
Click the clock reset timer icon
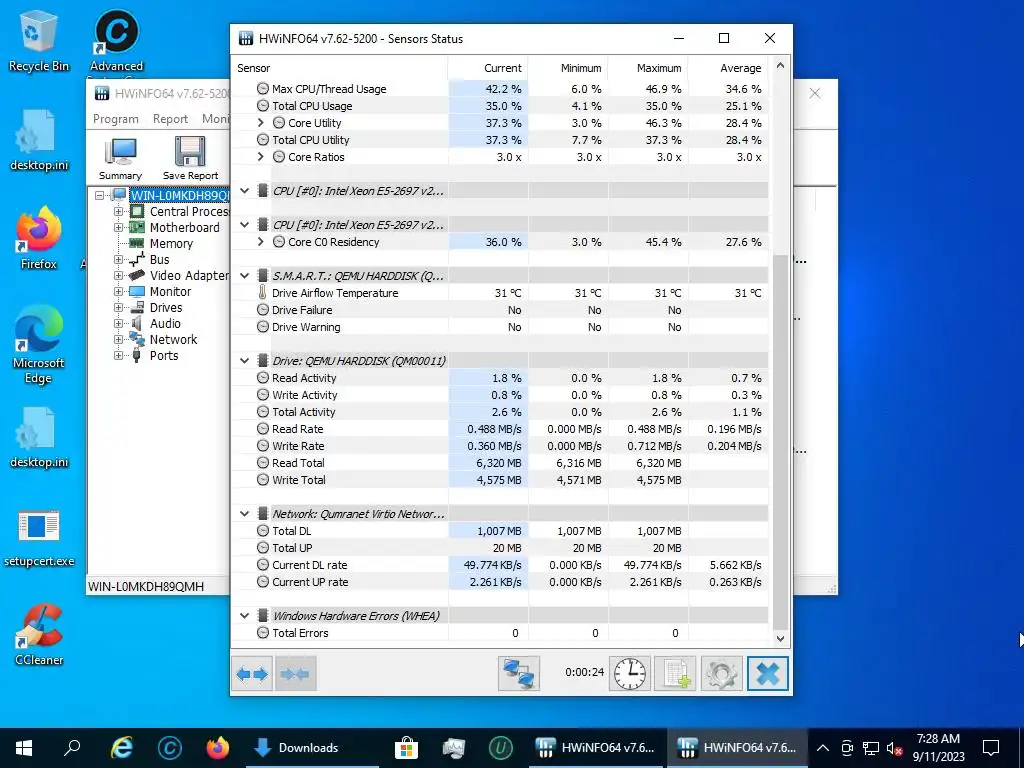pos(630,673)
